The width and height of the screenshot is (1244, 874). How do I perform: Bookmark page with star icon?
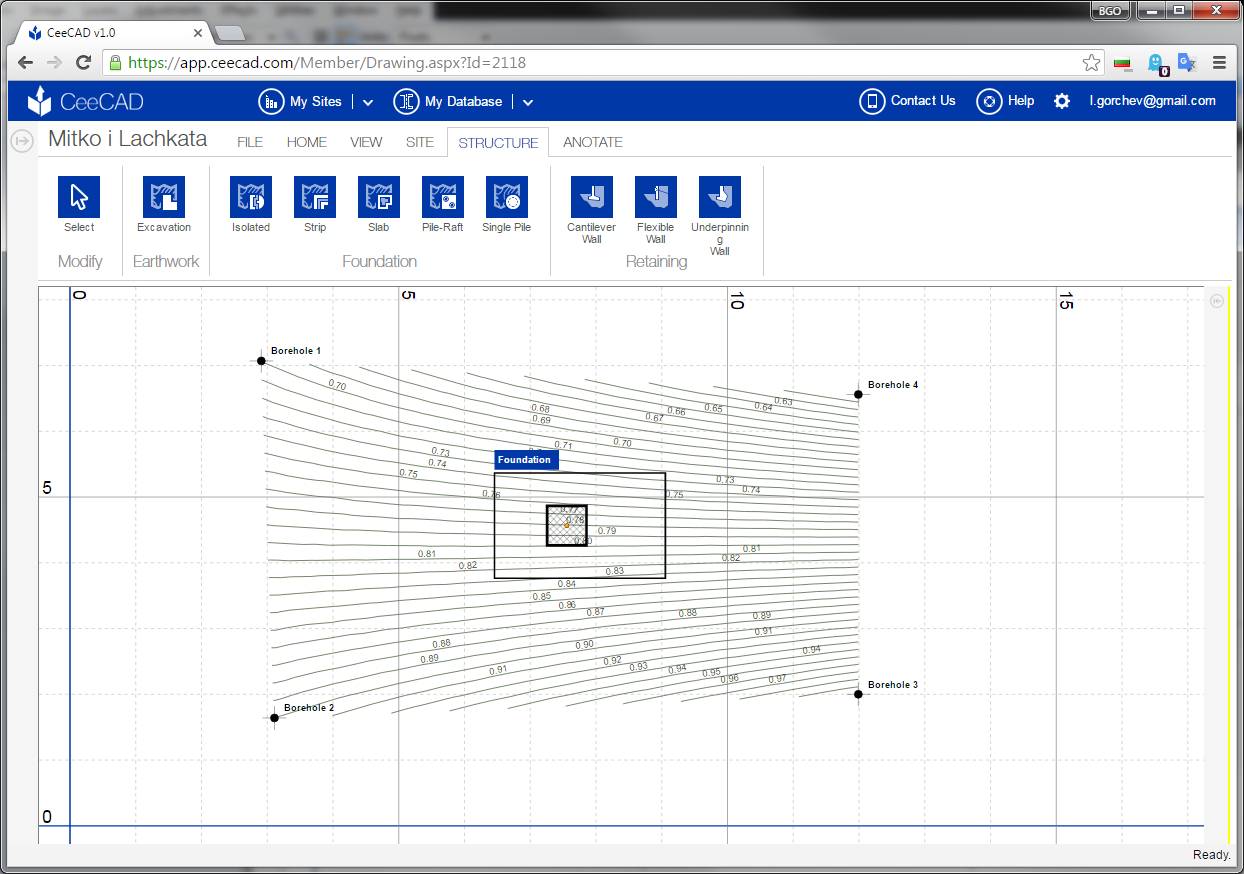tap(1091, 63)
